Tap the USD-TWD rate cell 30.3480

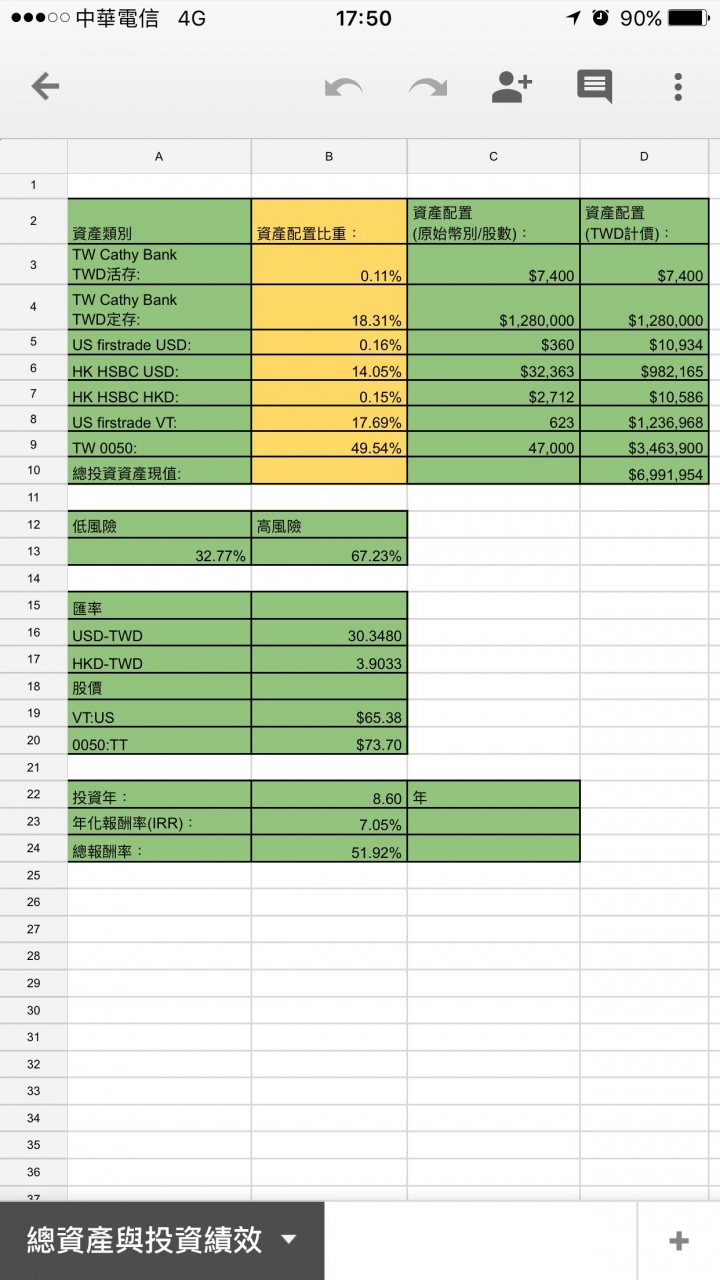(x=329, y=635)
